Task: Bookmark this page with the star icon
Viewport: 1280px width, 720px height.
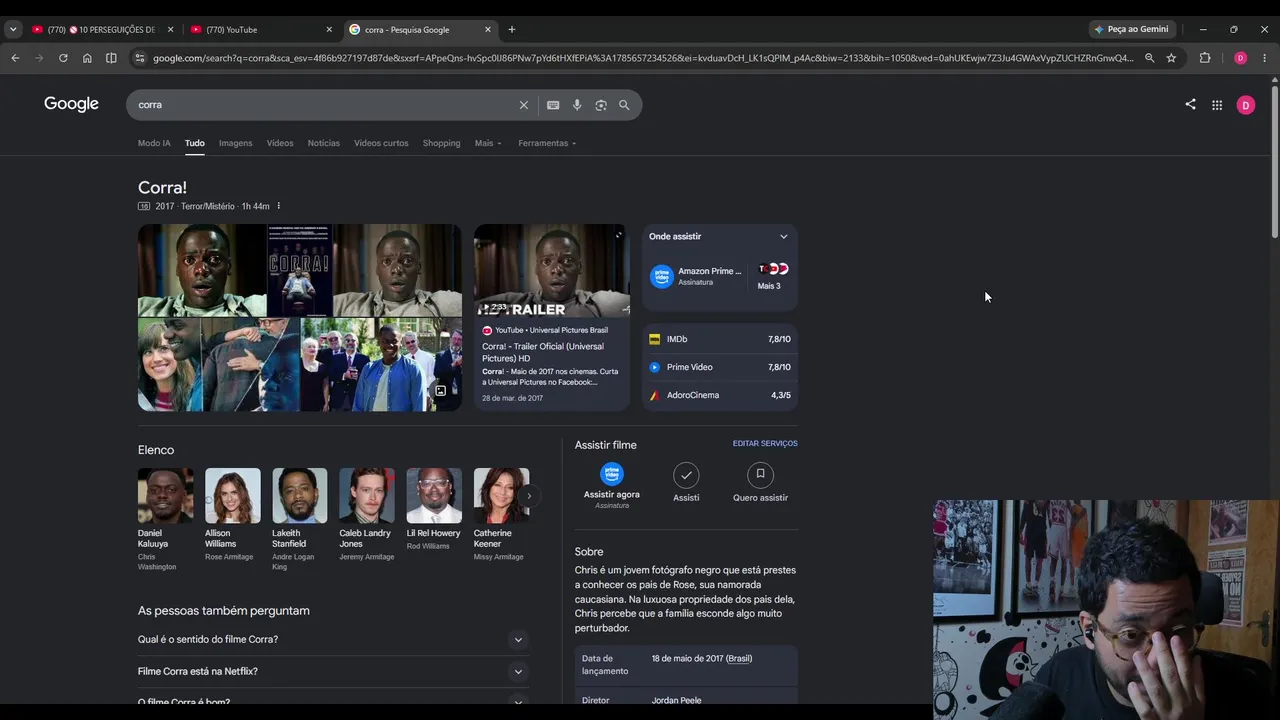Action: click(1171, 58)
